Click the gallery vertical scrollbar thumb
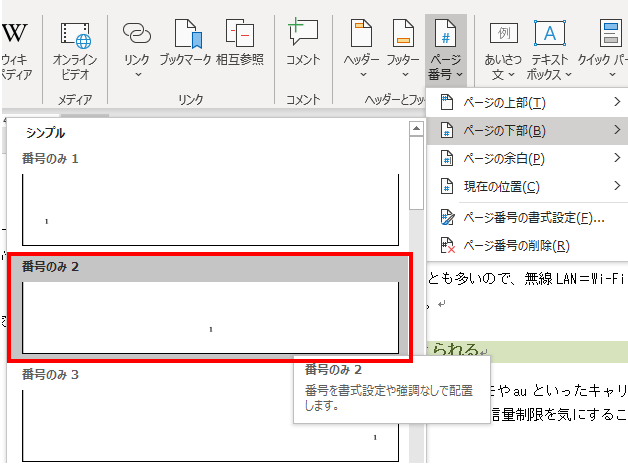The height and width of the screenshot is (469, 628). point(417,173)
